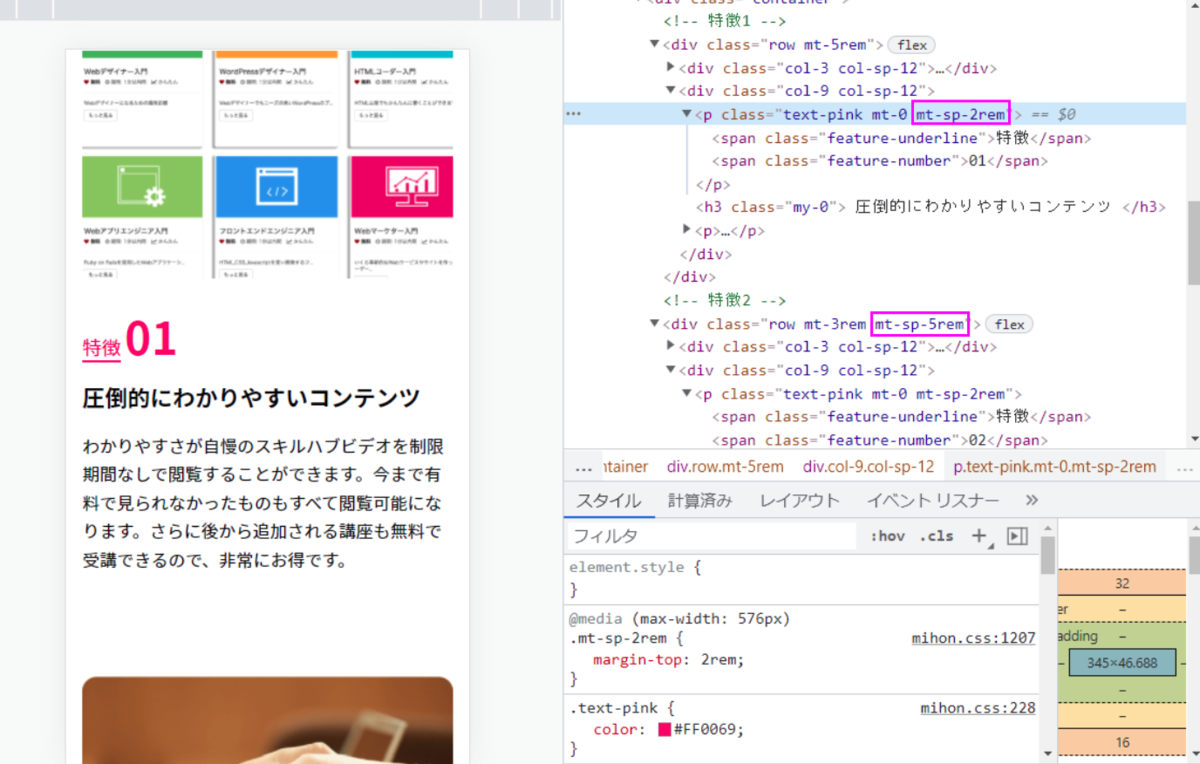
Task: Toggle the :hov element state button
Action: point(887,536)
